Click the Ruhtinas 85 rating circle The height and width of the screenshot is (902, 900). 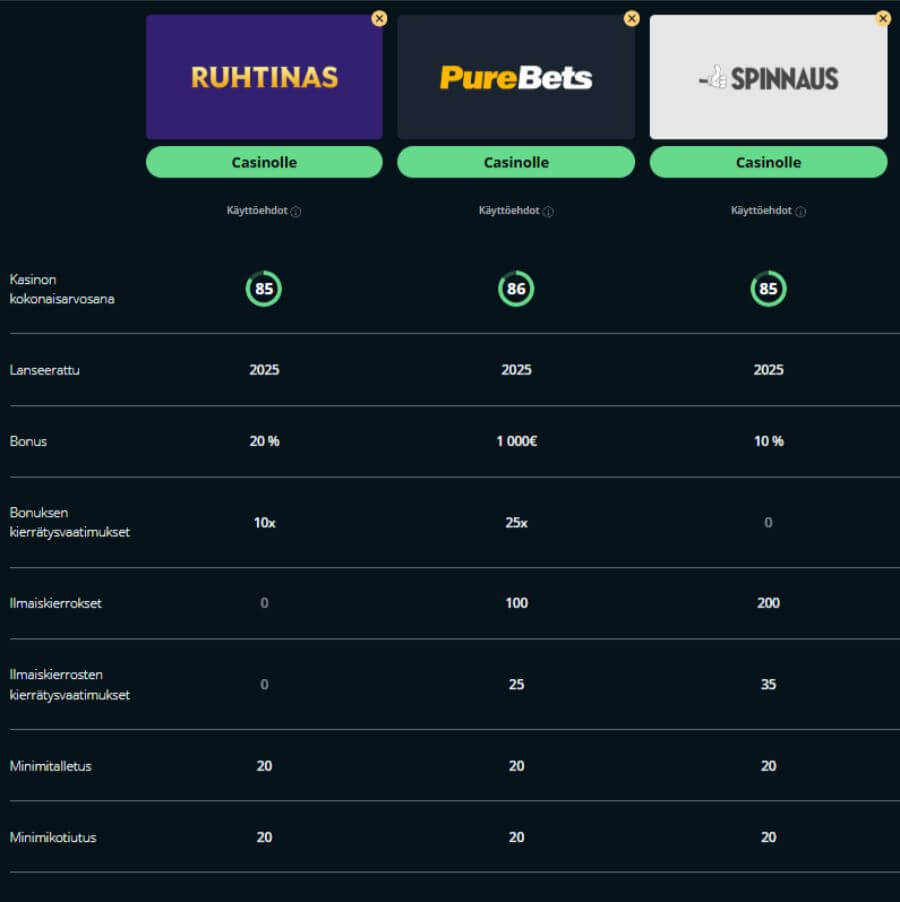[264, 289]
